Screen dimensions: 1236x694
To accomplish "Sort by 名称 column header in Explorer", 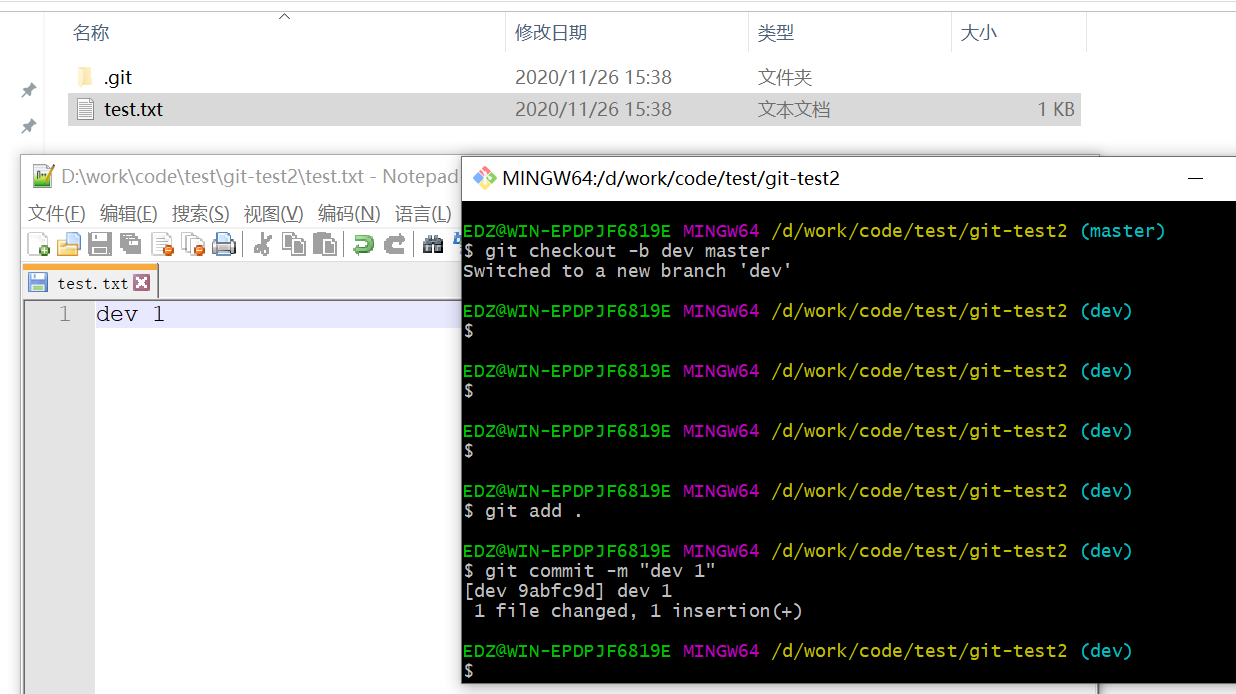I will click(x=91, y=33).
